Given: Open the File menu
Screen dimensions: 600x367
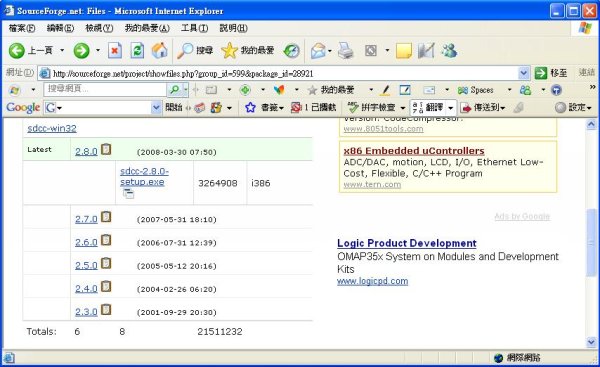Looking at the screenshot, I should [x=21, y=28].
